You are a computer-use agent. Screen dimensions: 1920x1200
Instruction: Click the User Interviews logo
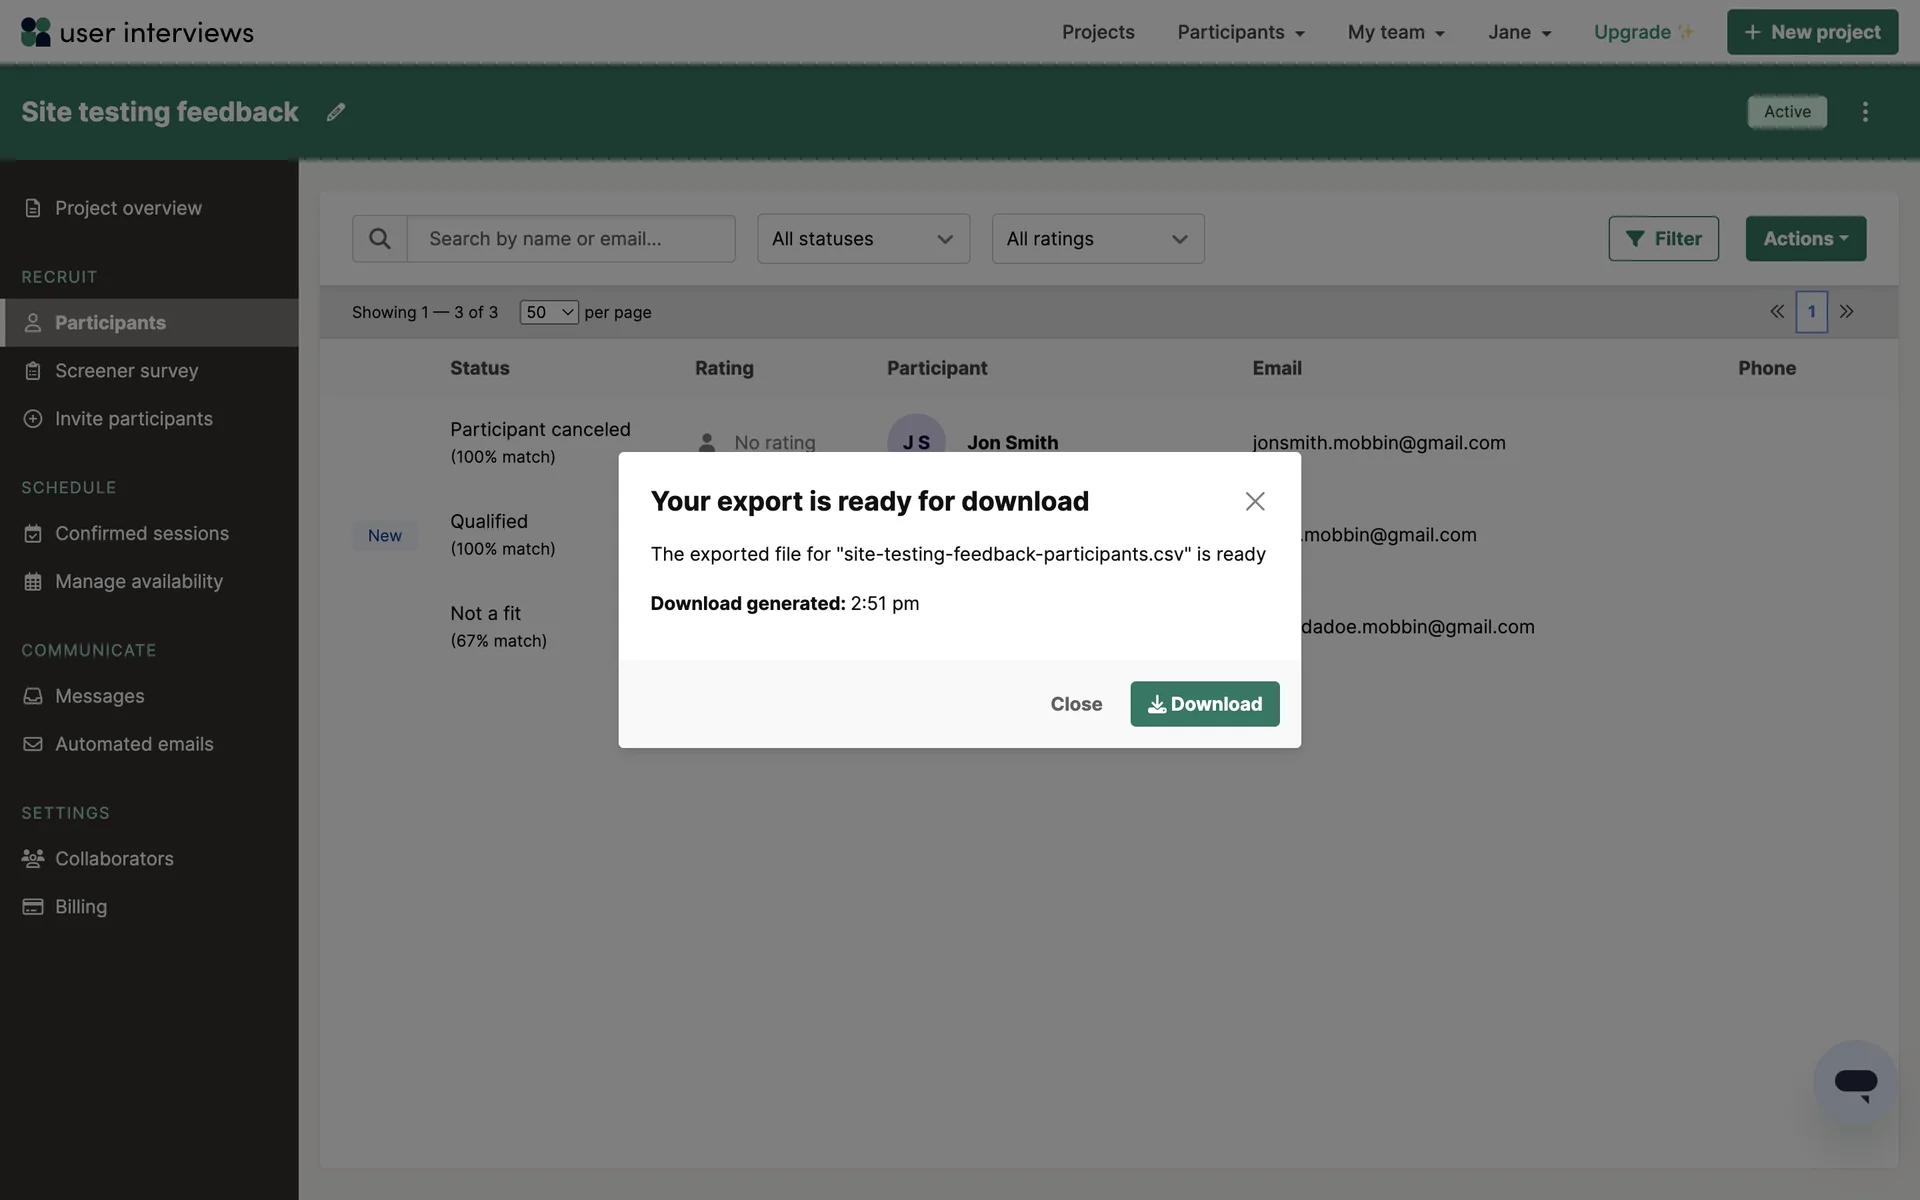point(137,32)
